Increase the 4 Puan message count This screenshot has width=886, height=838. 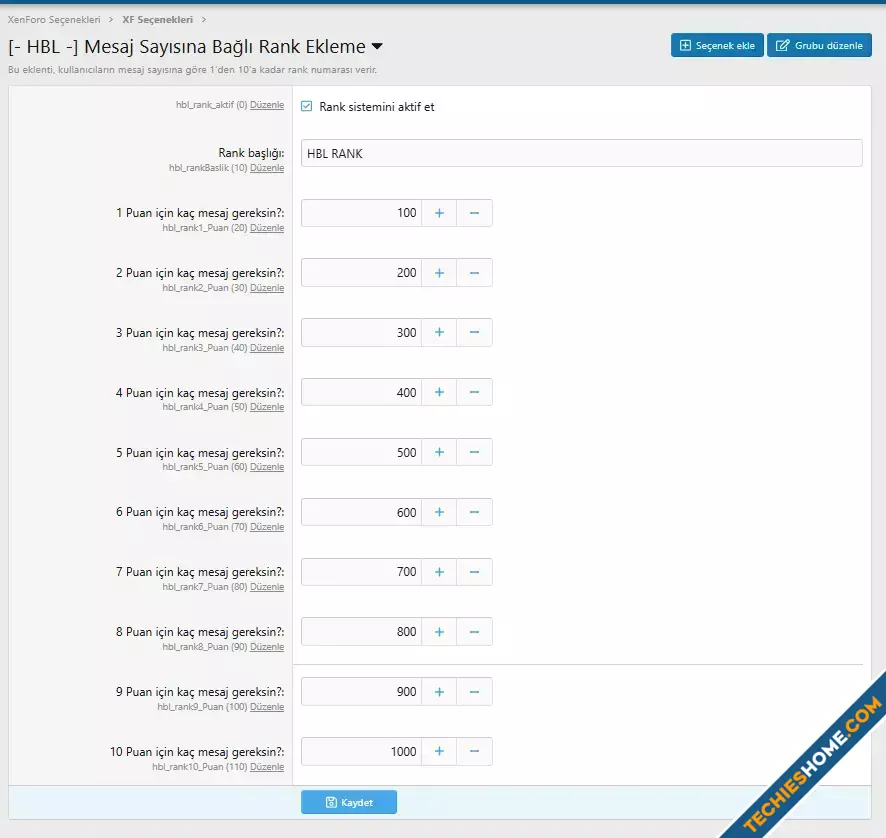(x=439, y=392)
